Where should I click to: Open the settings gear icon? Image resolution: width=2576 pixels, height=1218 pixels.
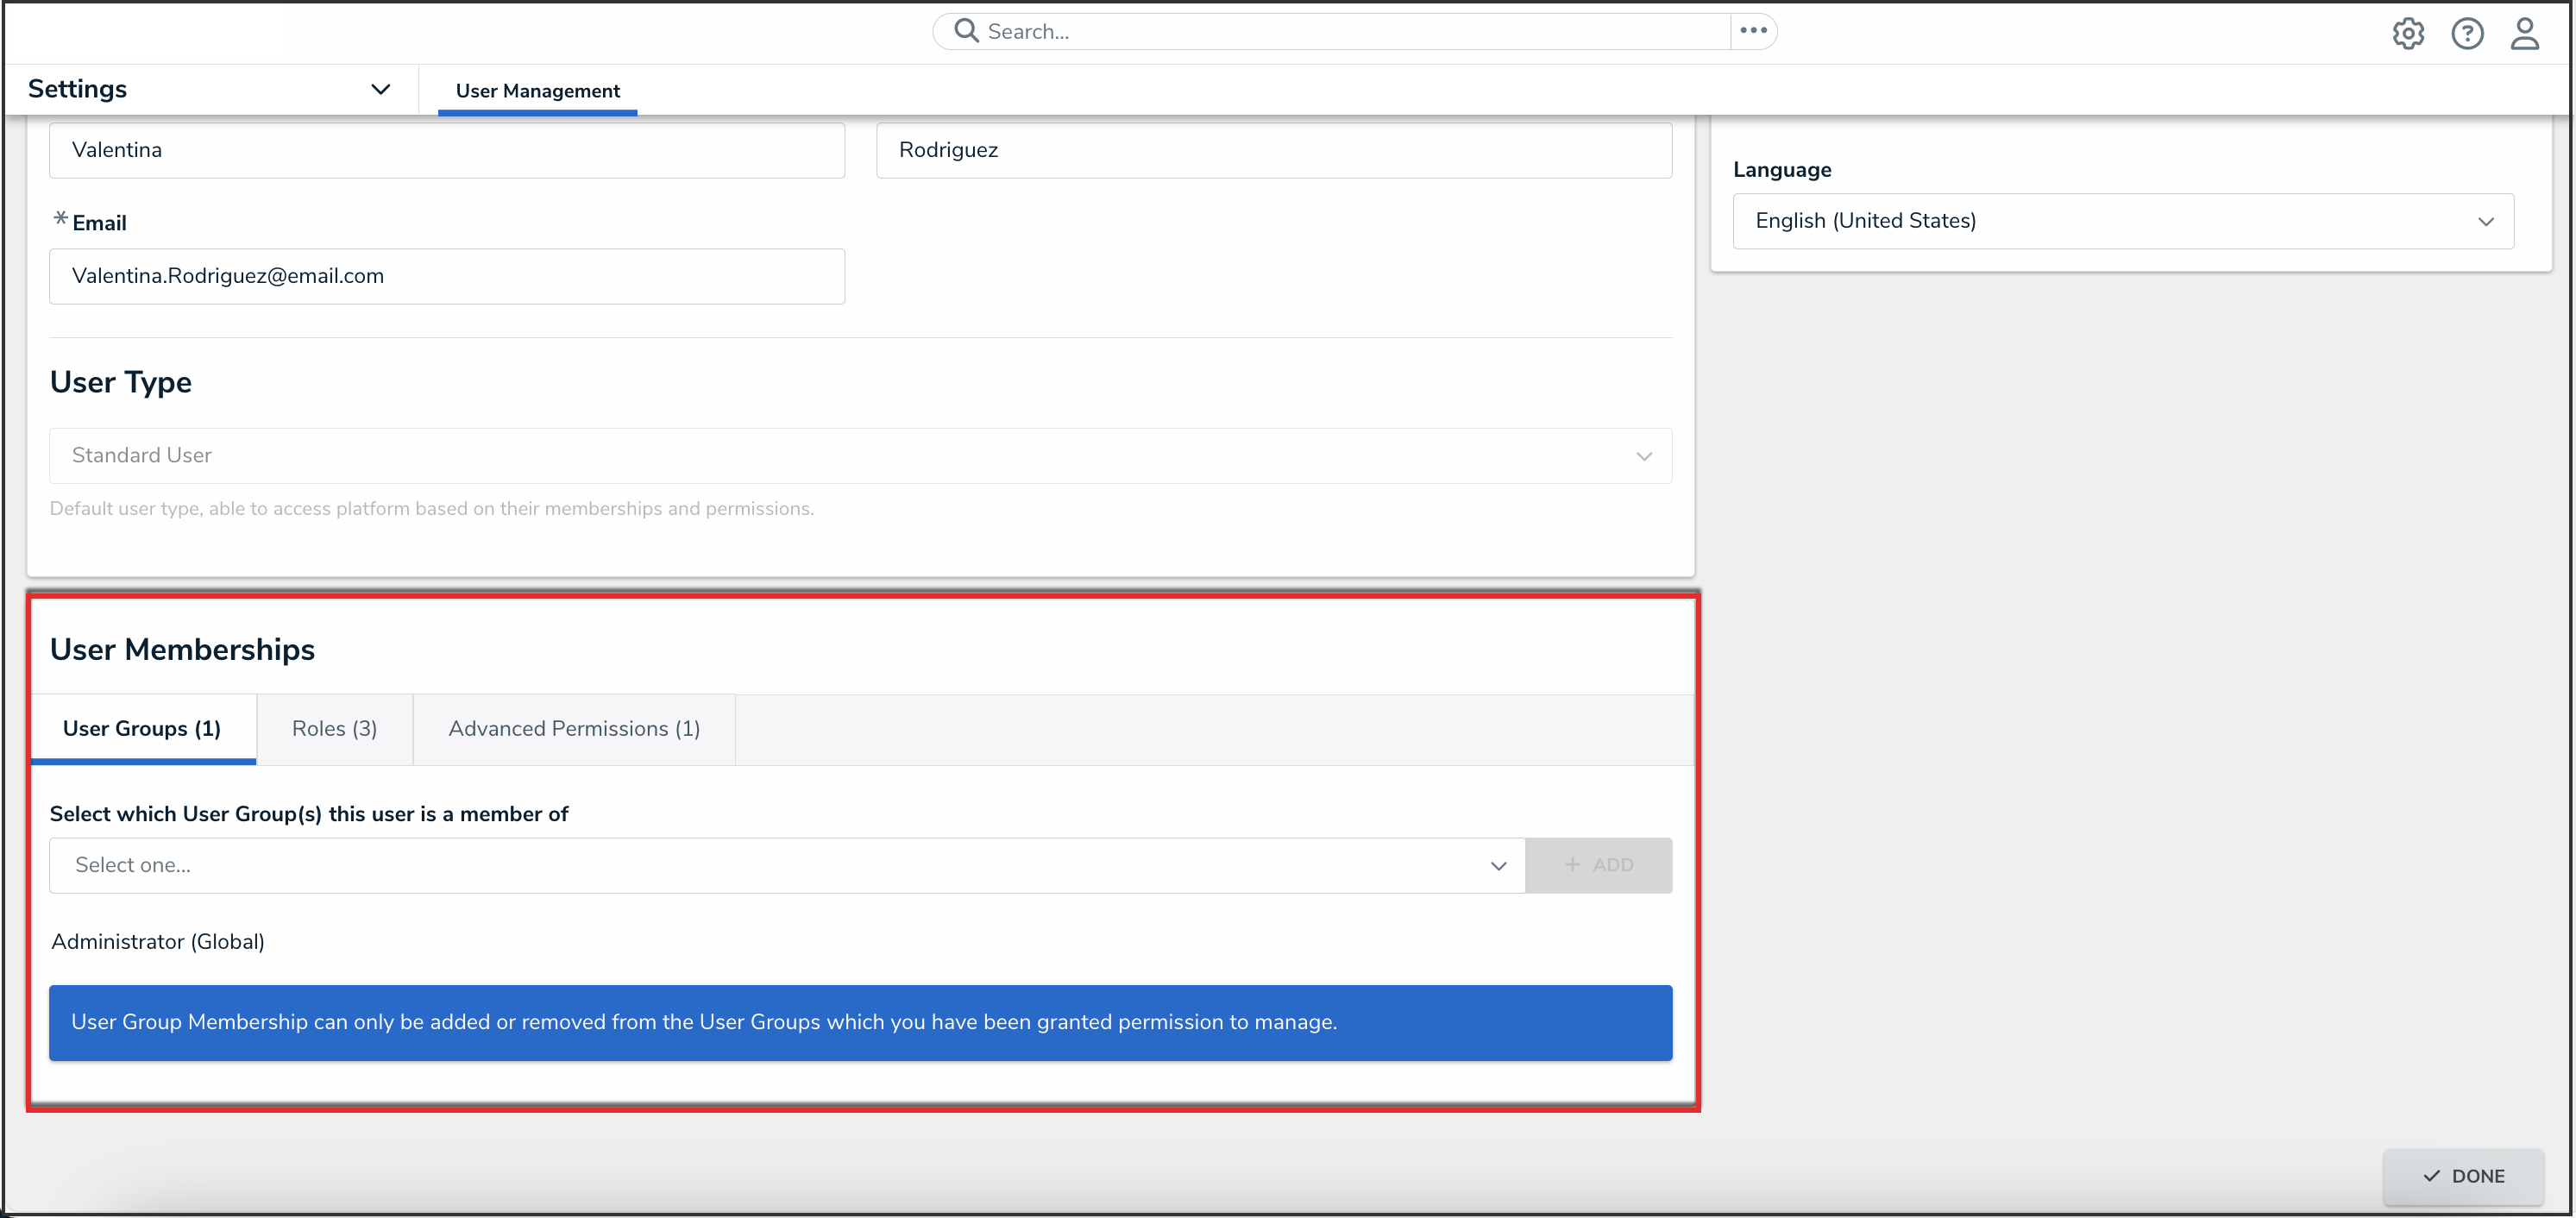click(2407, 33)
